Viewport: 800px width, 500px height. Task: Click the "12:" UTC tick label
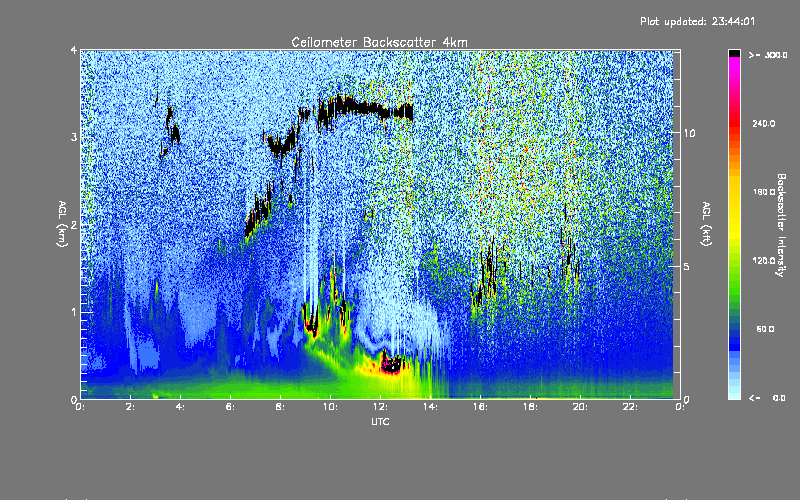[380, 407]
